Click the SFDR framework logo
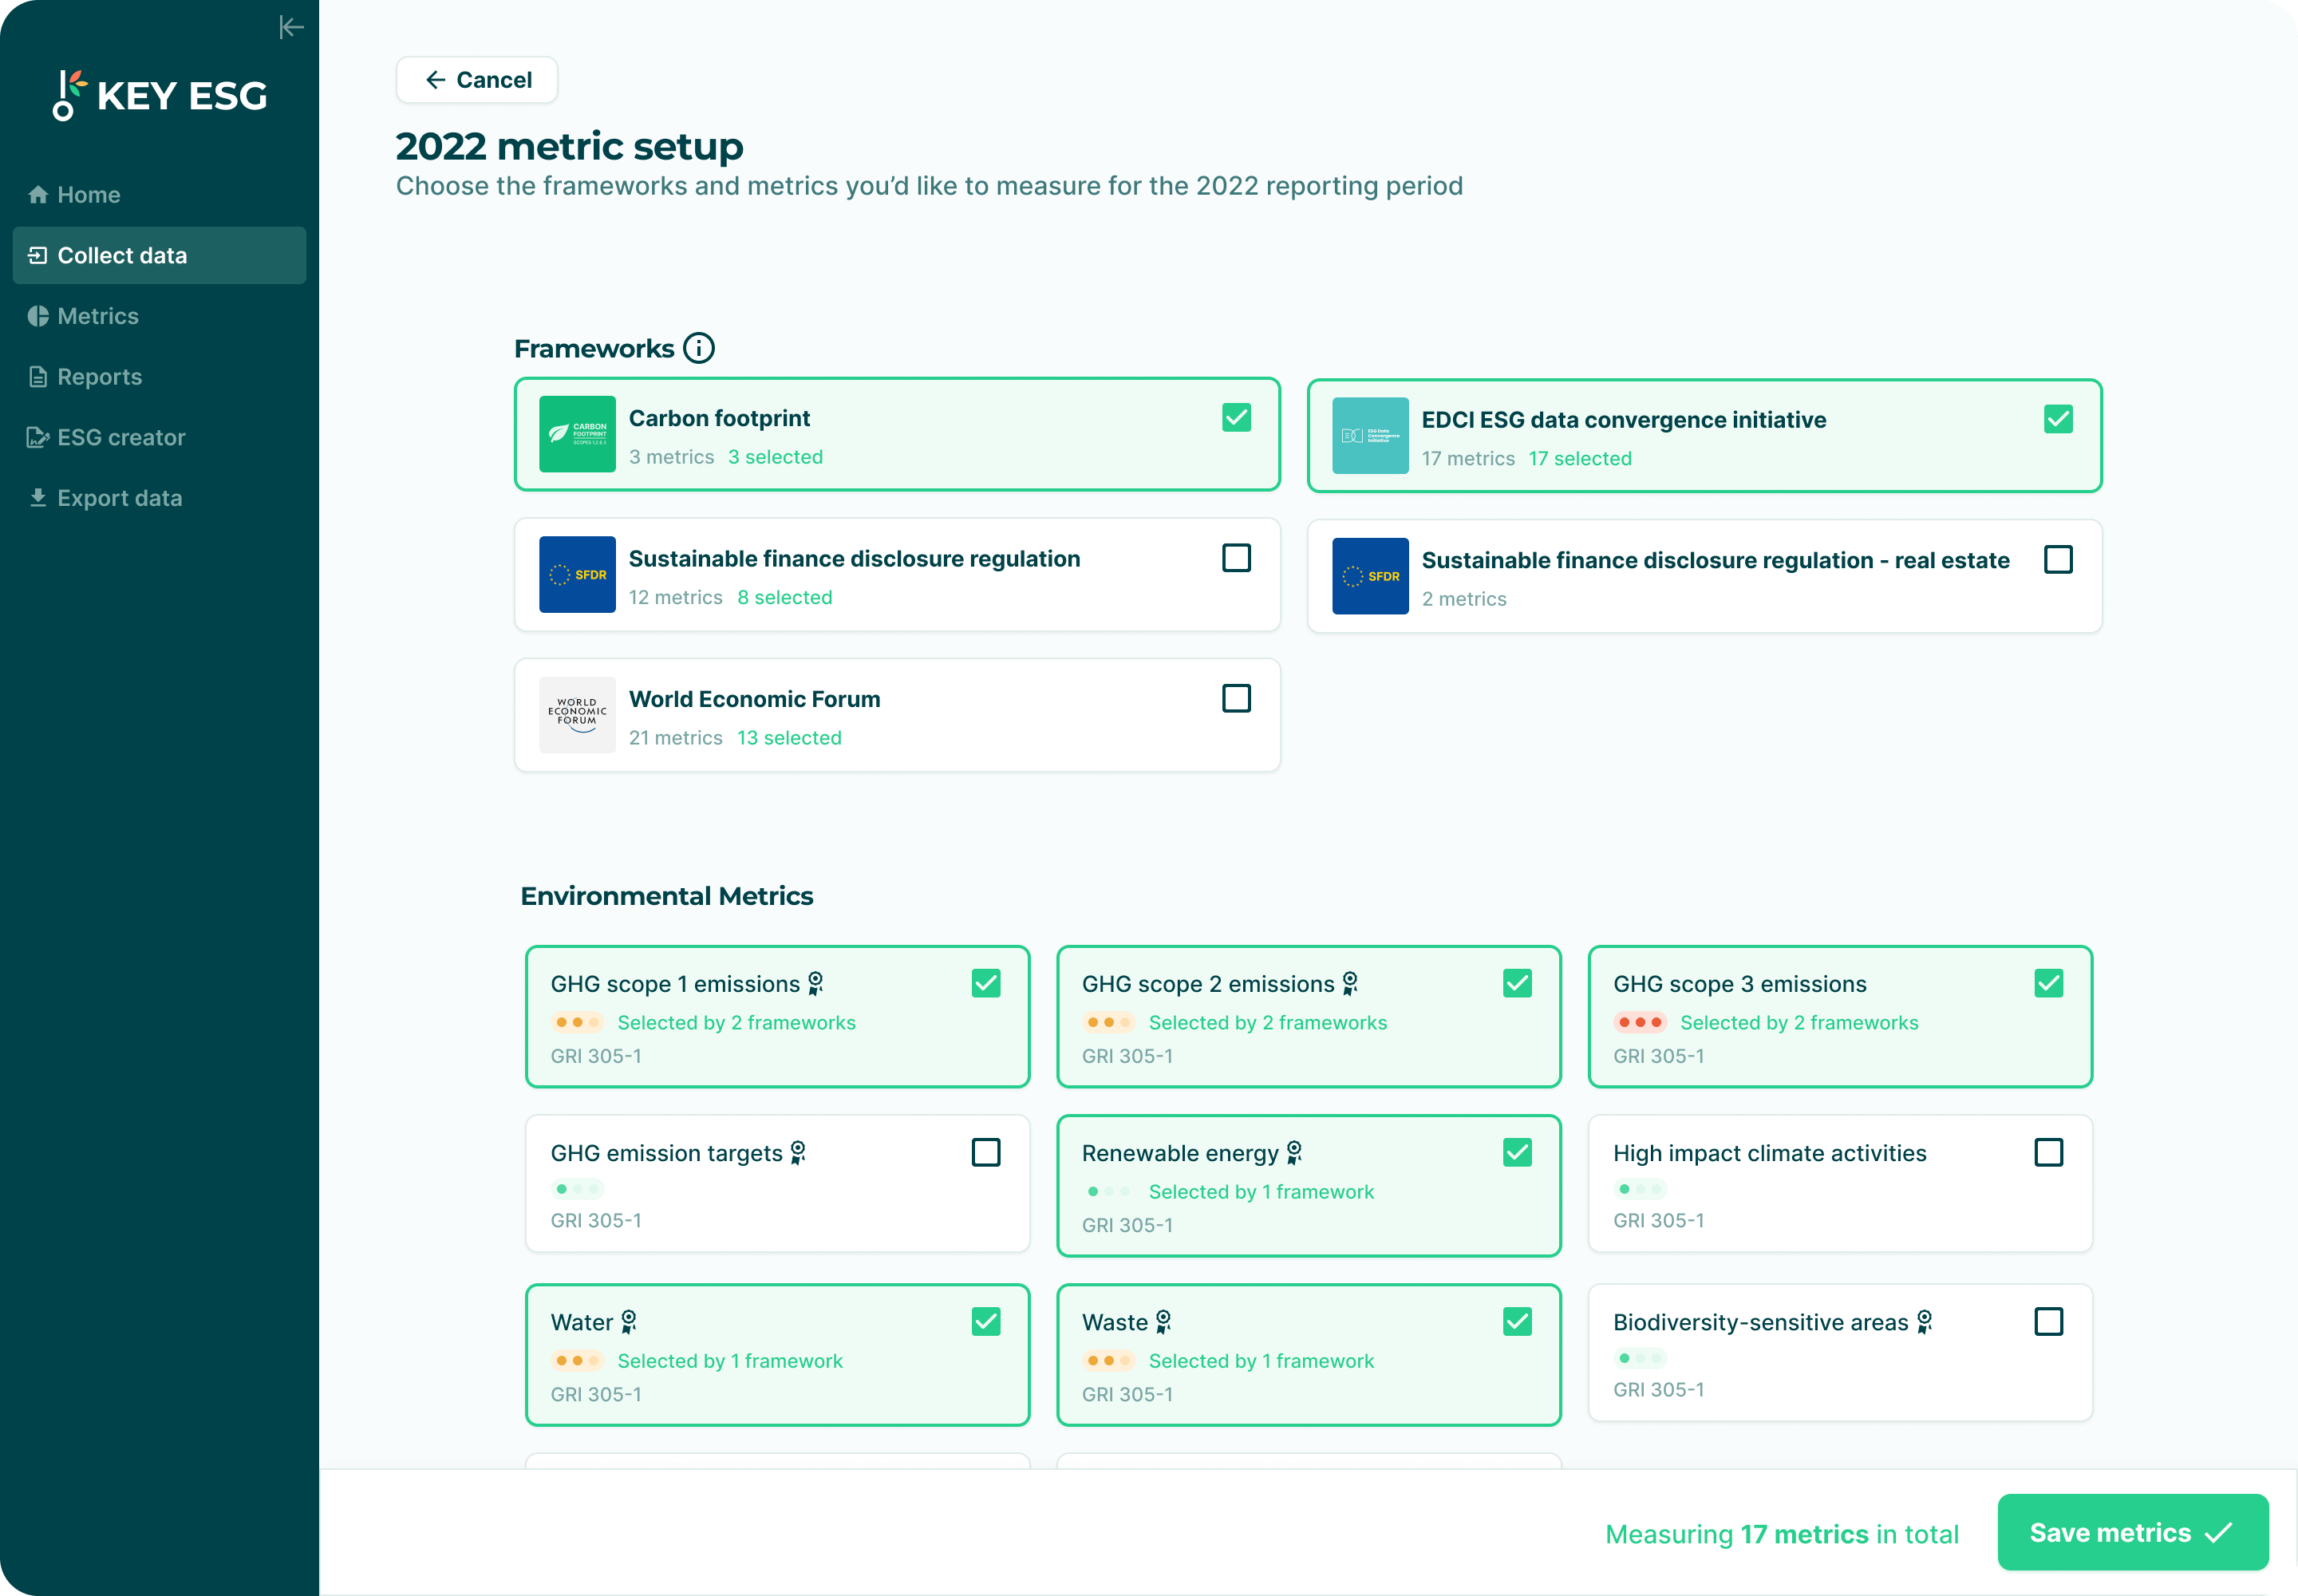The width and height of the screenshot is (2298, 1596). click(x=577, y=574)
